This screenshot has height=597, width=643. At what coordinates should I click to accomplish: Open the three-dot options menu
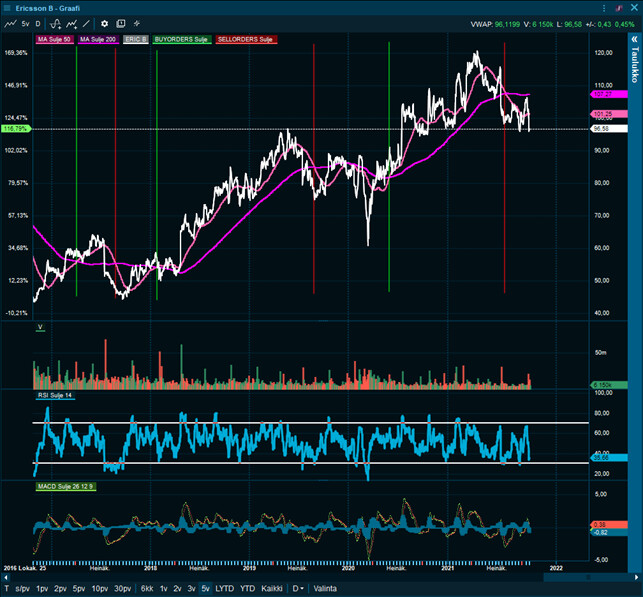tap(604, 8)
